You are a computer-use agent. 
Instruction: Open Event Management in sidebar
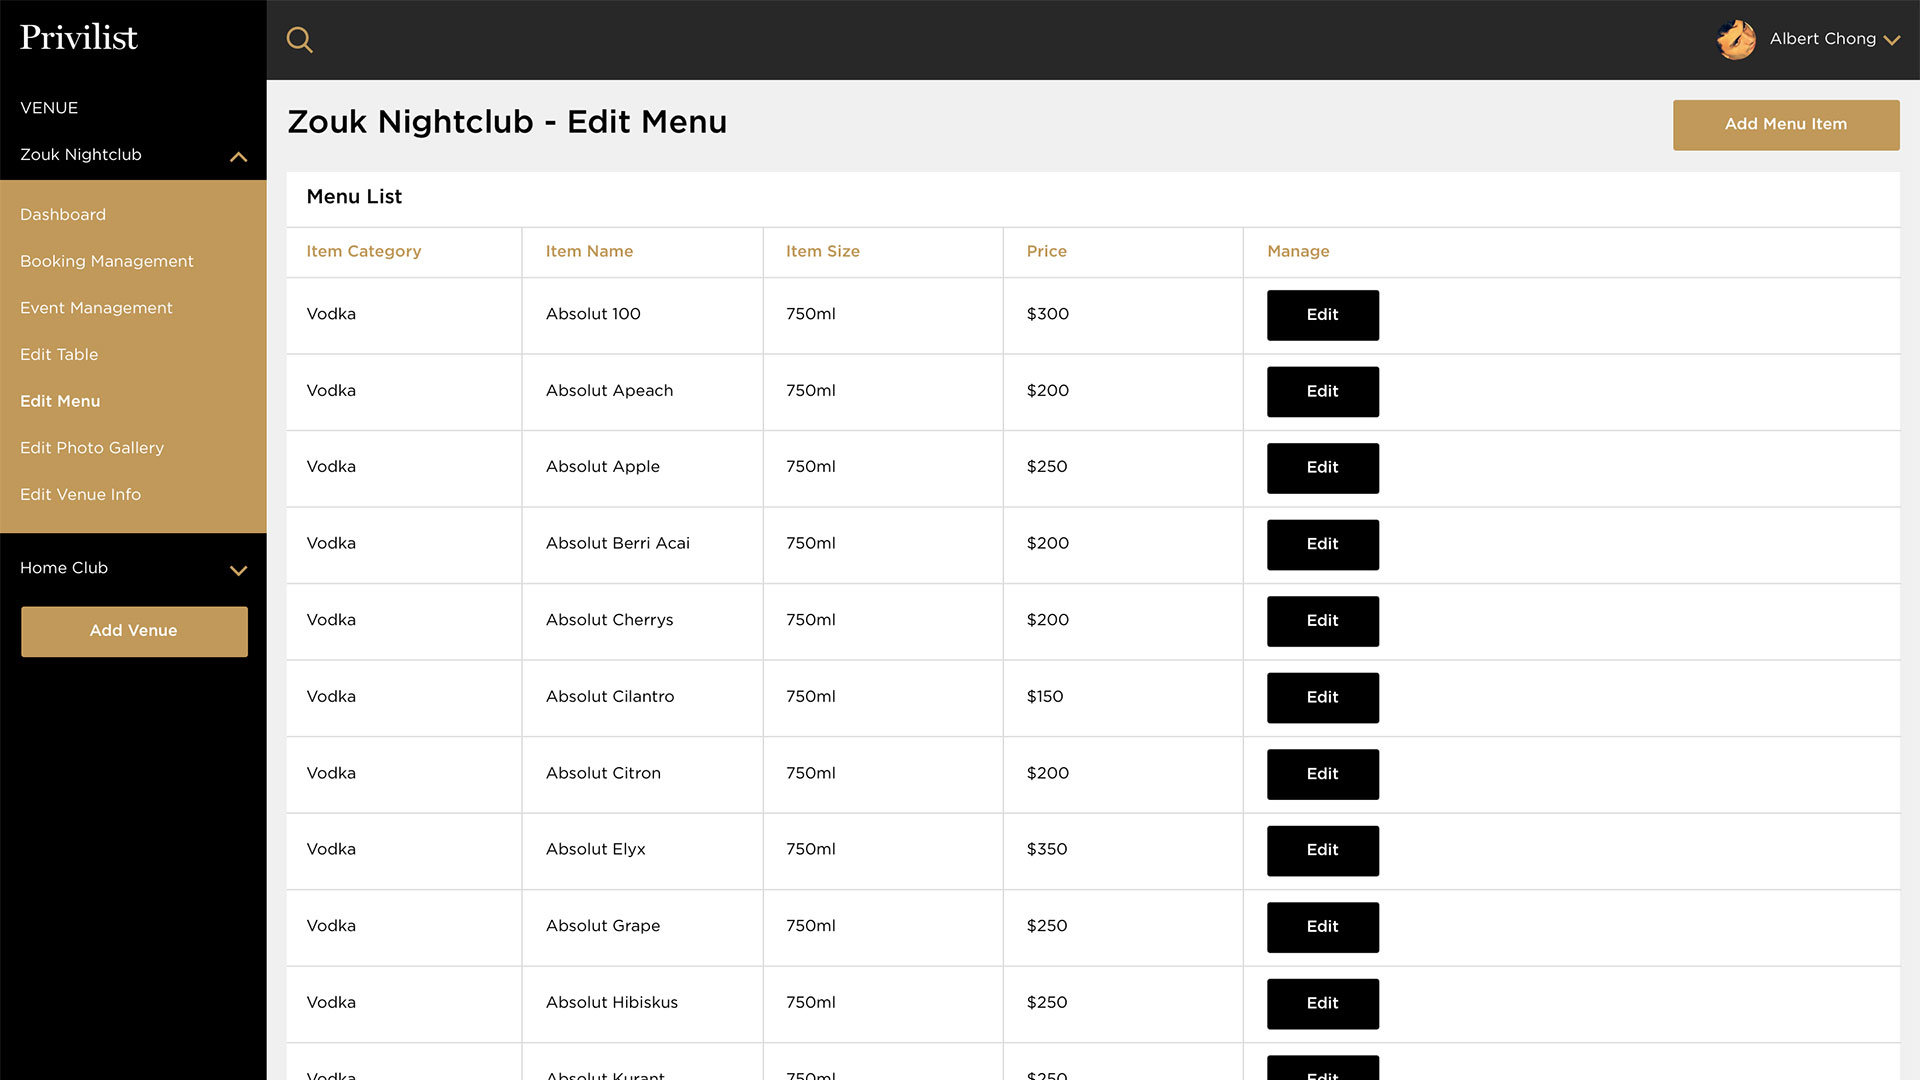pyautogui.click(x=96, y=308)
